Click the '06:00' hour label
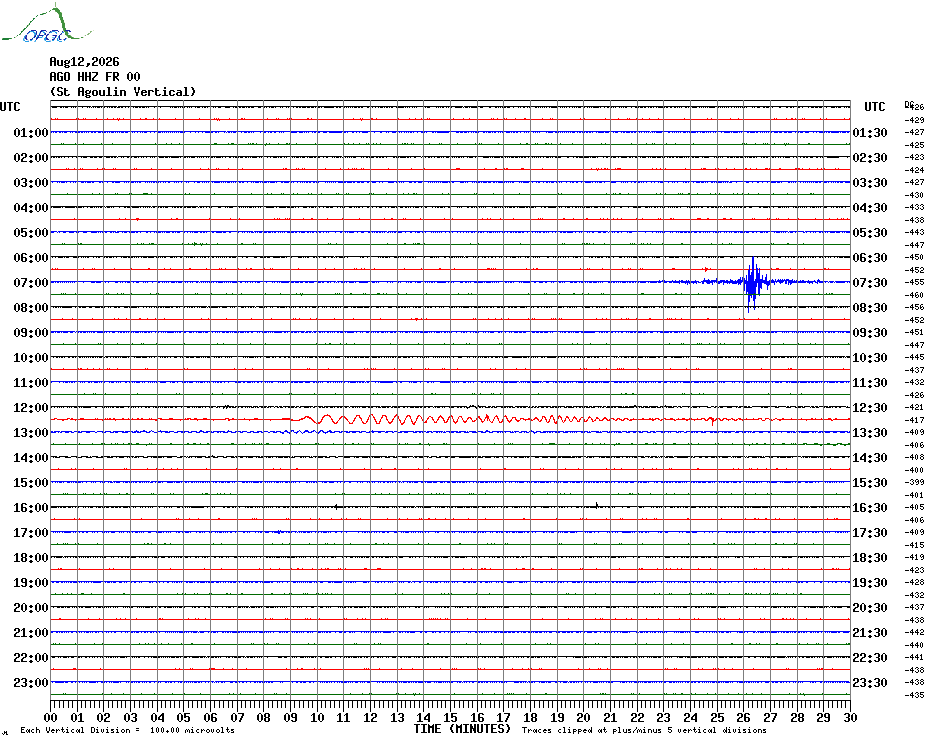930x744 pixels. click(x=31, y=257)
